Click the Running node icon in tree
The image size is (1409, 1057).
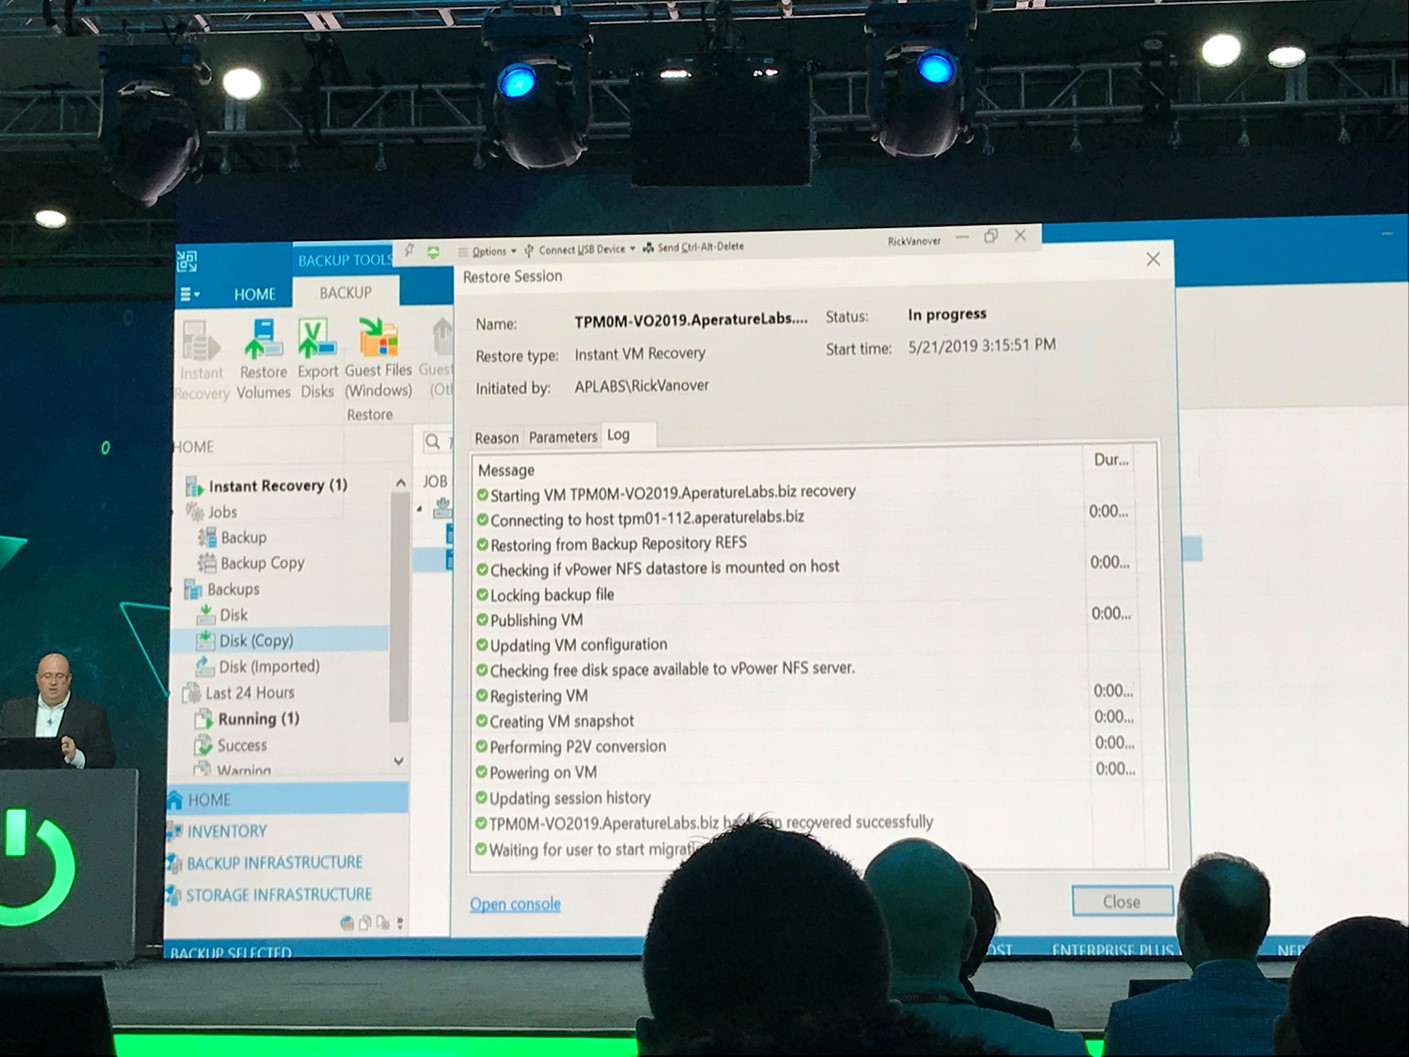click(203, 719)
